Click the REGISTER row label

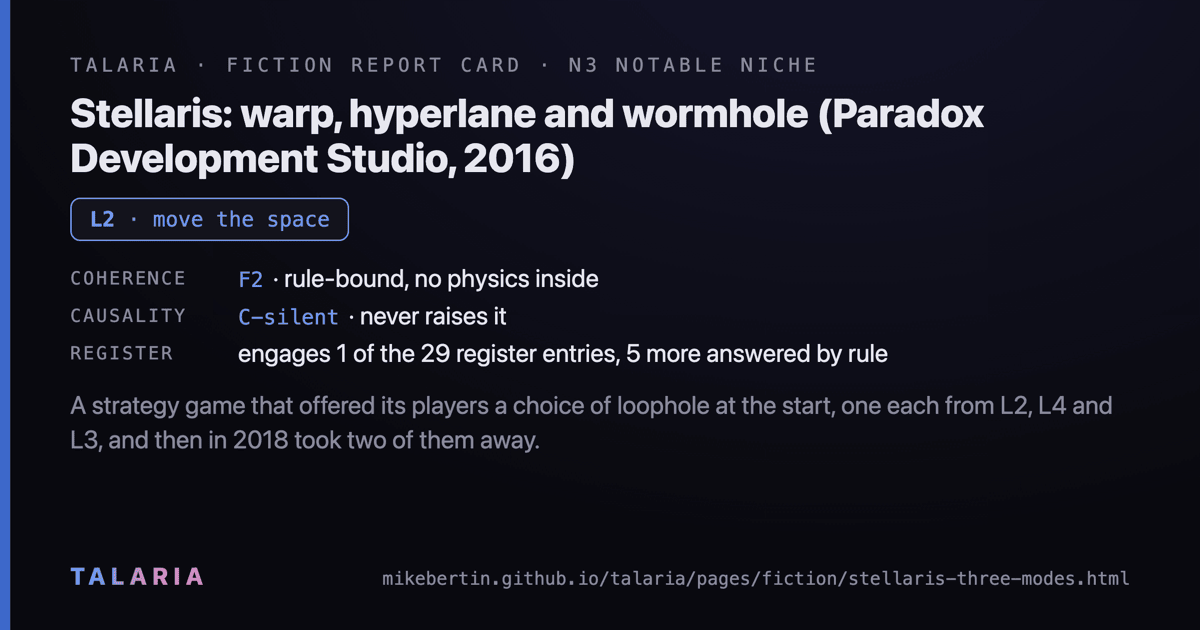(121, 353)
